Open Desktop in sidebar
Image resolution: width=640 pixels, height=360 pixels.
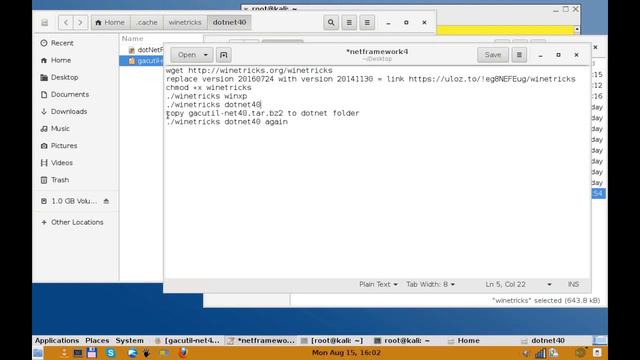pyautogui.click(x=64, y=77)
